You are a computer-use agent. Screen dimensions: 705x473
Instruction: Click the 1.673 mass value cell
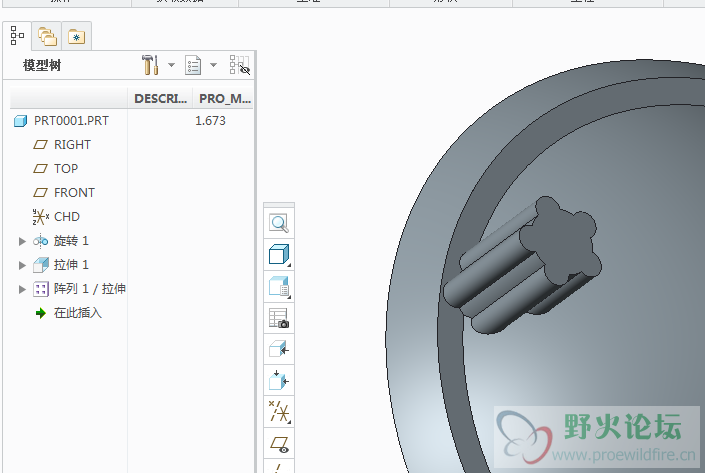210,121
